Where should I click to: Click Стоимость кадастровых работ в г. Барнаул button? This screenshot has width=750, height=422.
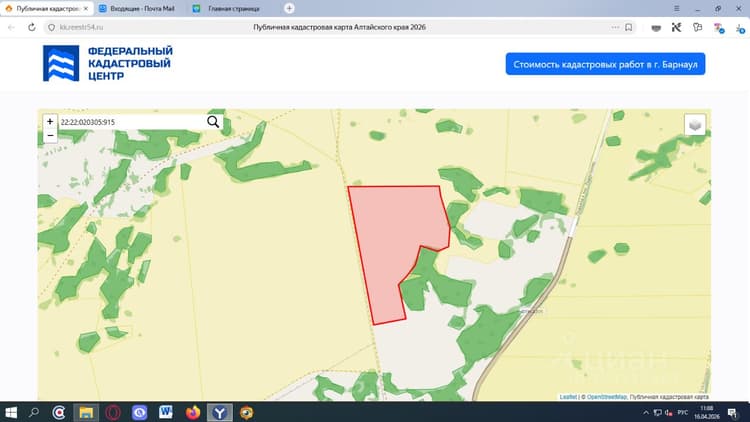pyautogui.click(x=605, y=64)
